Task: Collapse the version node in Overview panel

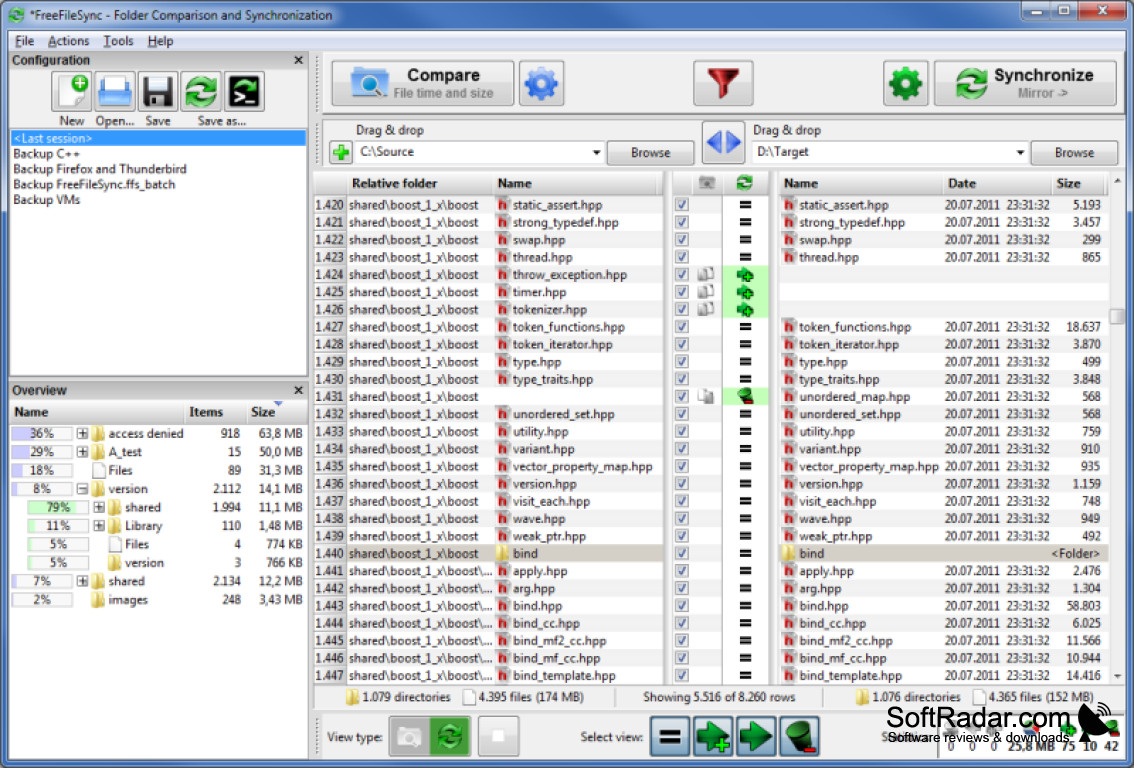Action: click(82, 489)
